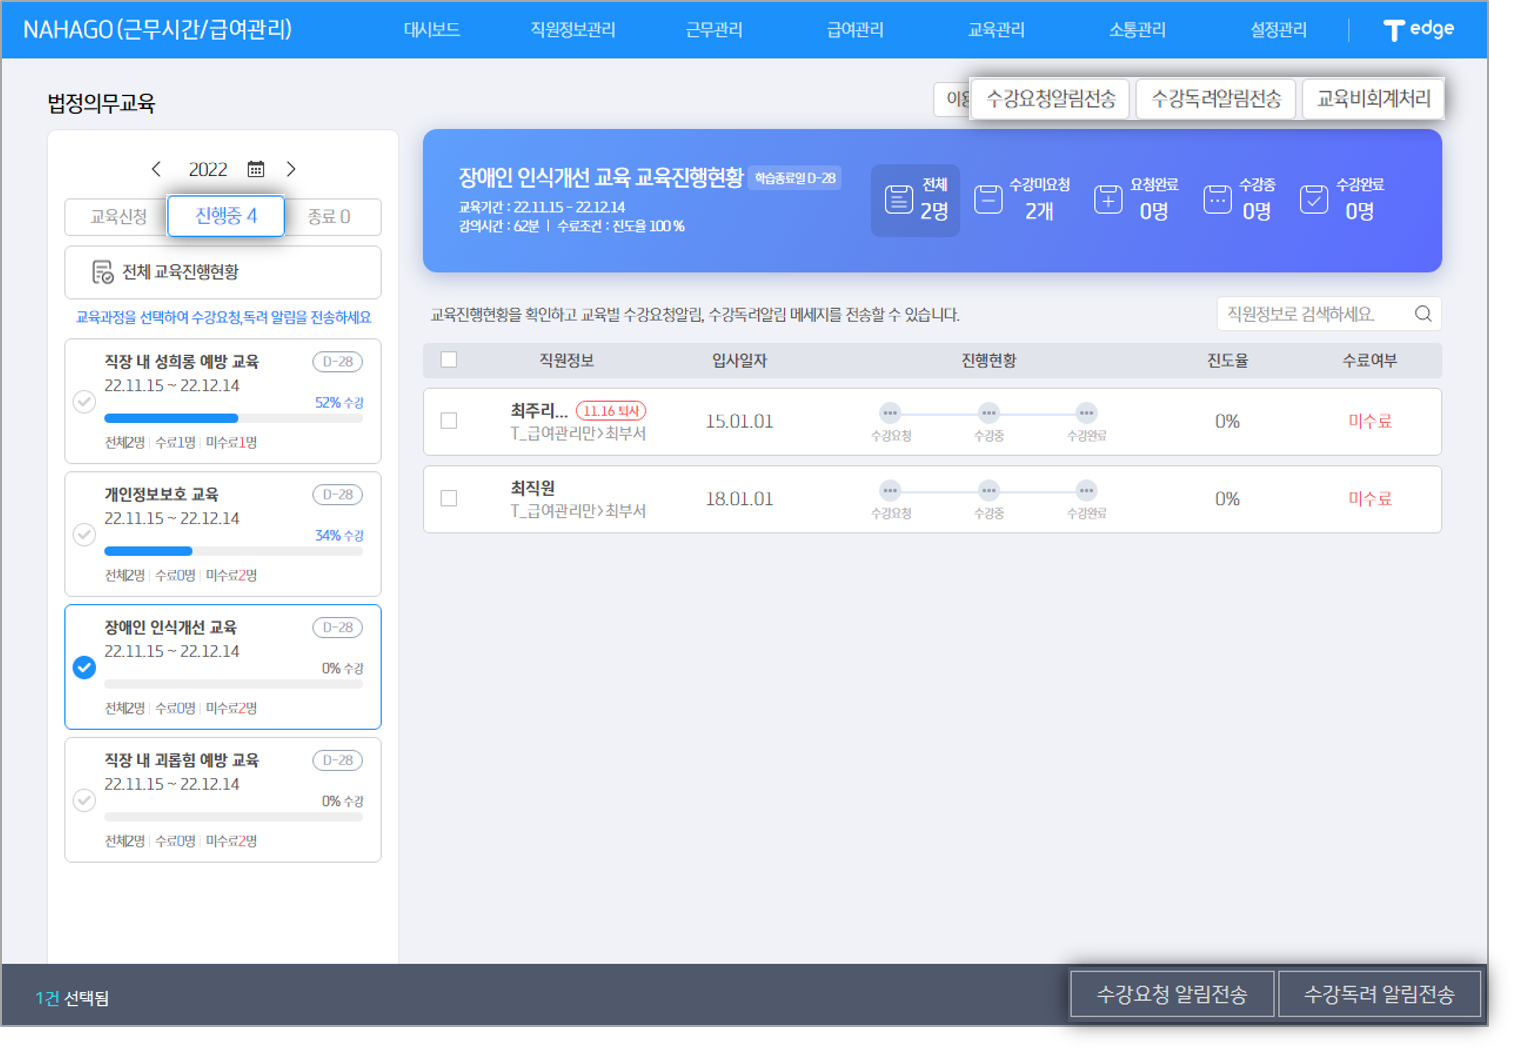Open the calendar picker icon beside 2022
This screenshot has width=1517, height=1054.
(256, 169)
